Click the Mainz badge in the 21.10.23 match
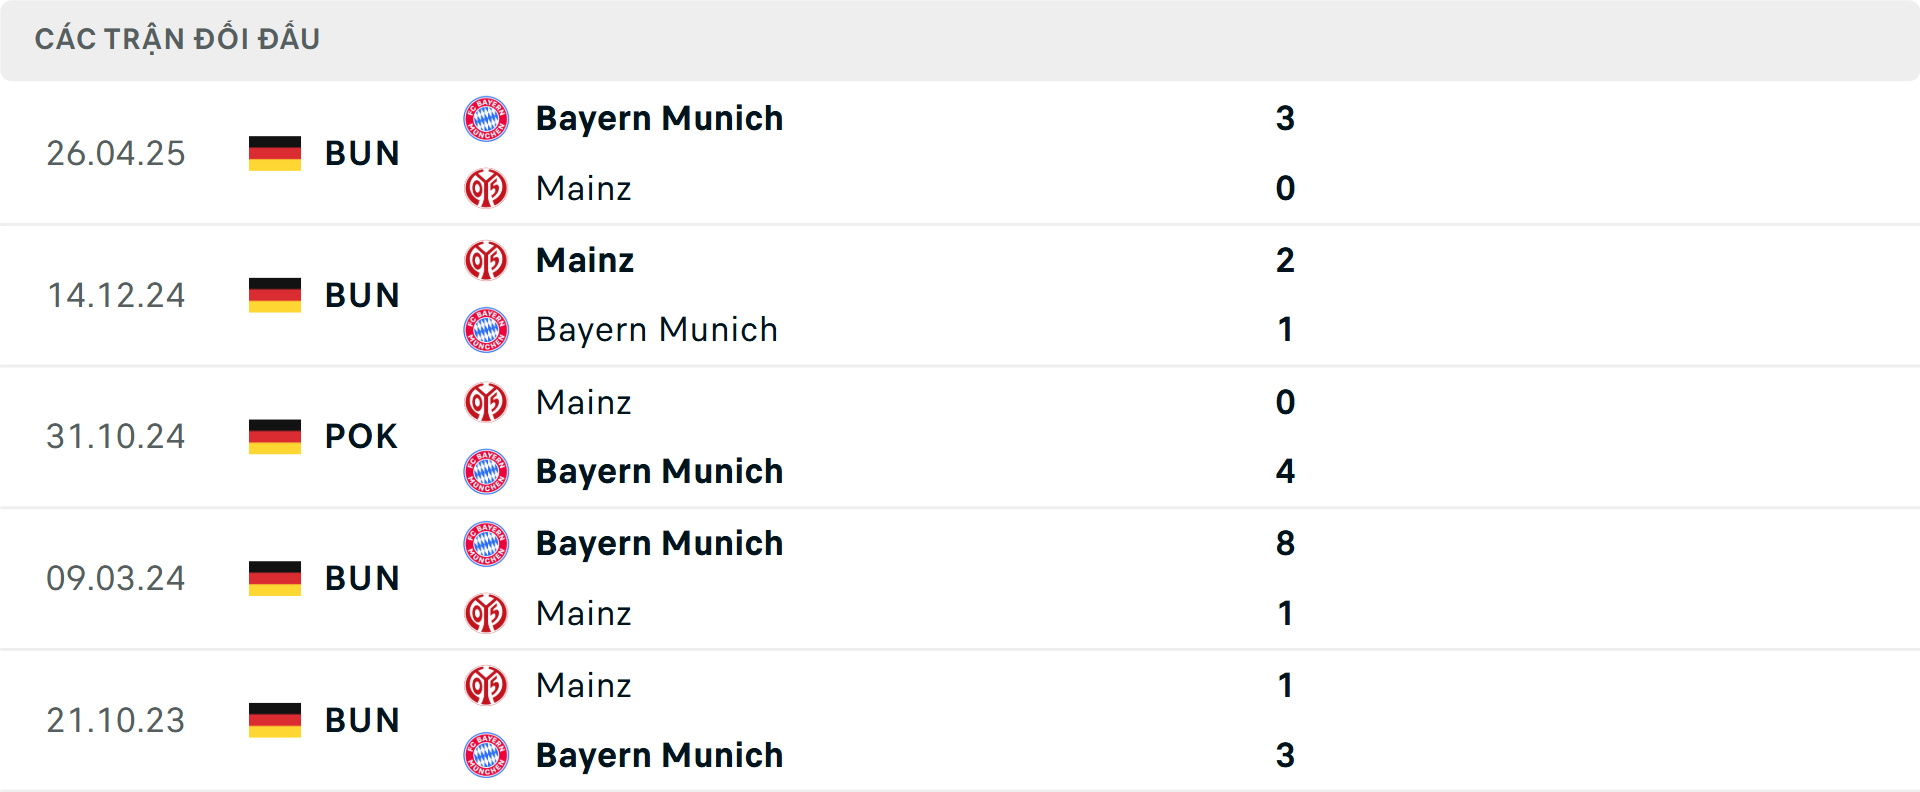Screen dimensions: 1920x792 point(486,685)
